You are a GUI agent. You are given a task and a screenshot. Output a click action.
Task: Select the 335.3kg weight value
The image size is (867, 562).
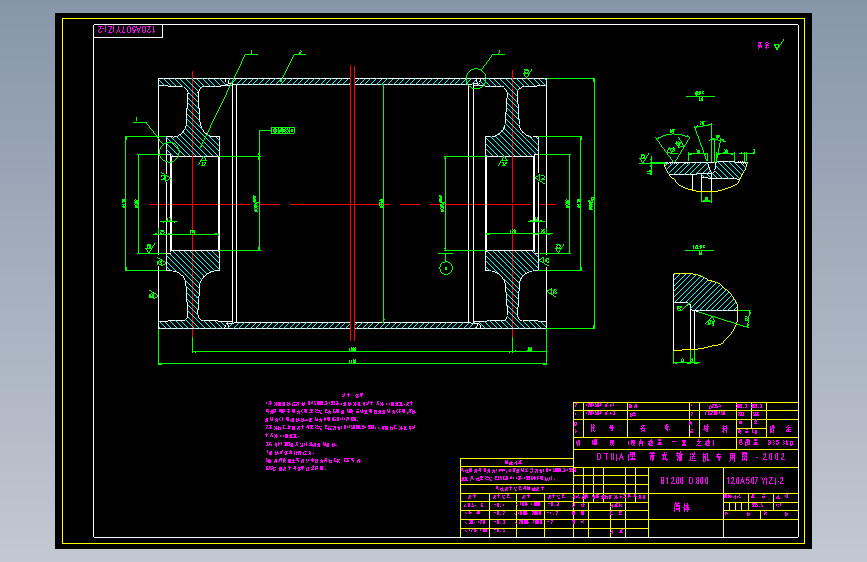[780, 443]
